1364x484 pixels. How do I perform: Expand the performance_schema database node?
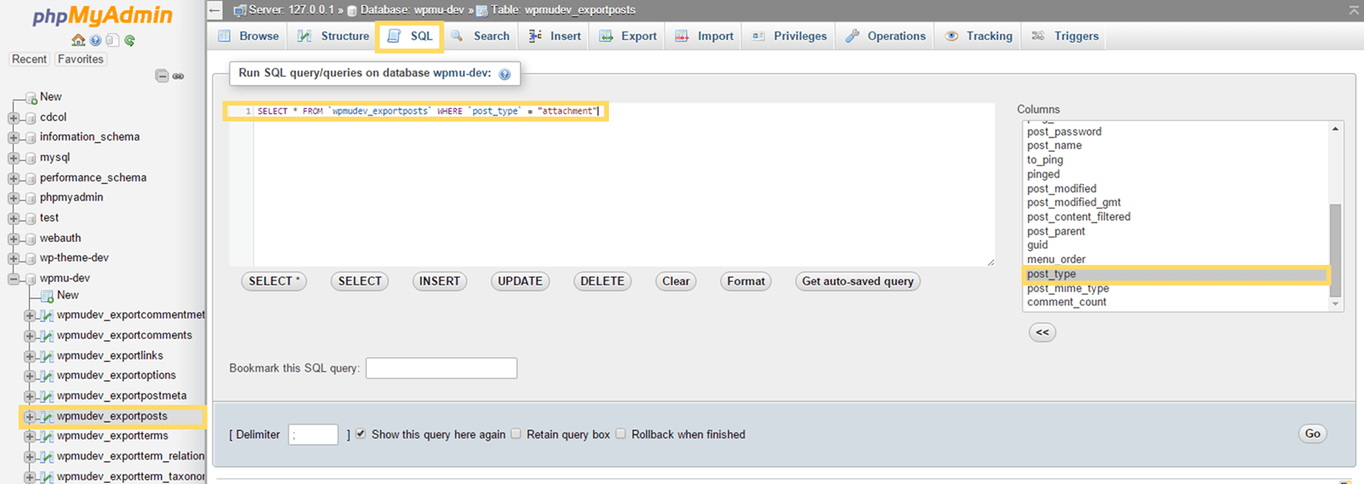(x=13, y=178)
